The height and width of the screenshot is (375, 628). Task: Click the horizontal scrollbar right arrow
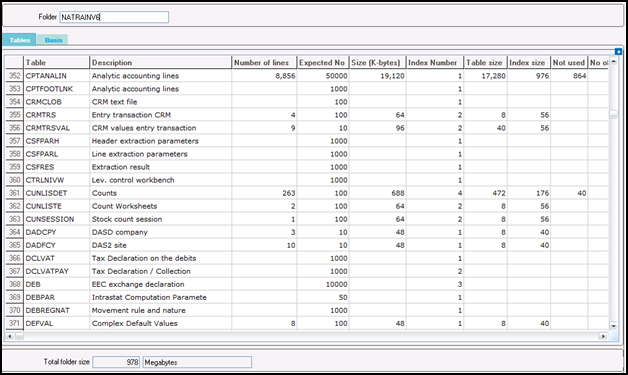point(603,336)
